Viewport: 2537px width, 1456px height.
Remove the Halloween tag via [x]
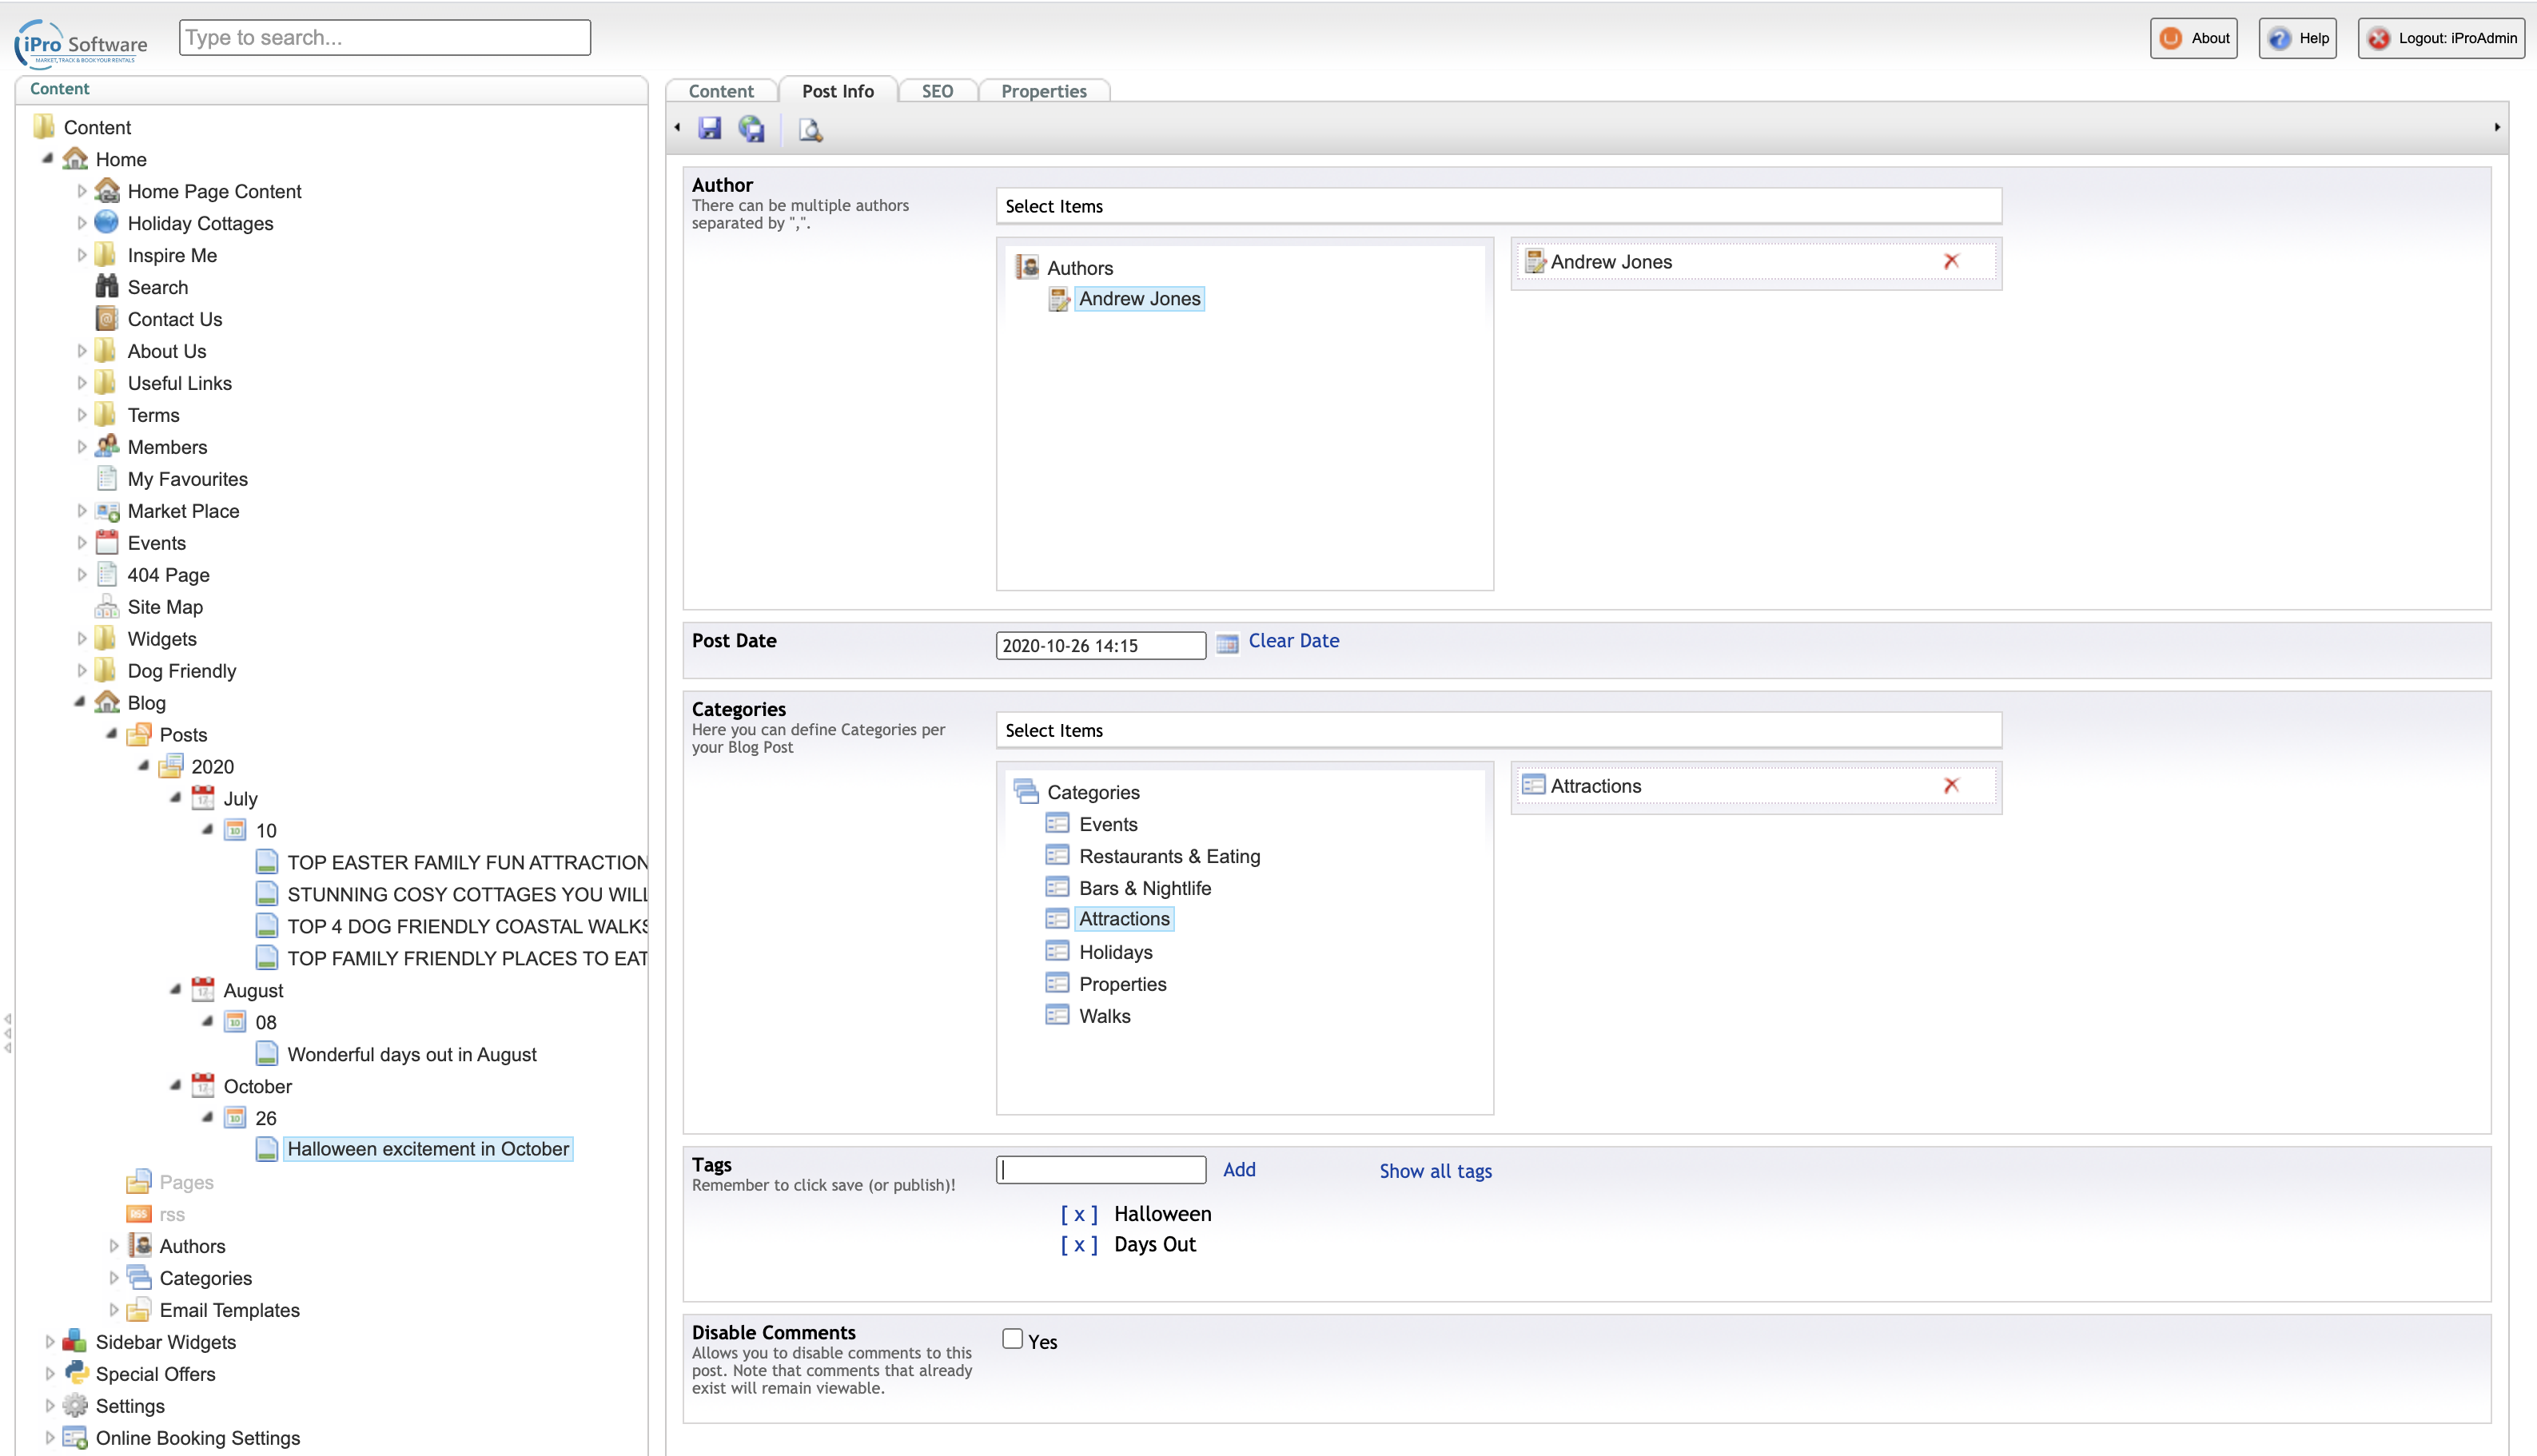pos(1078,1214)
